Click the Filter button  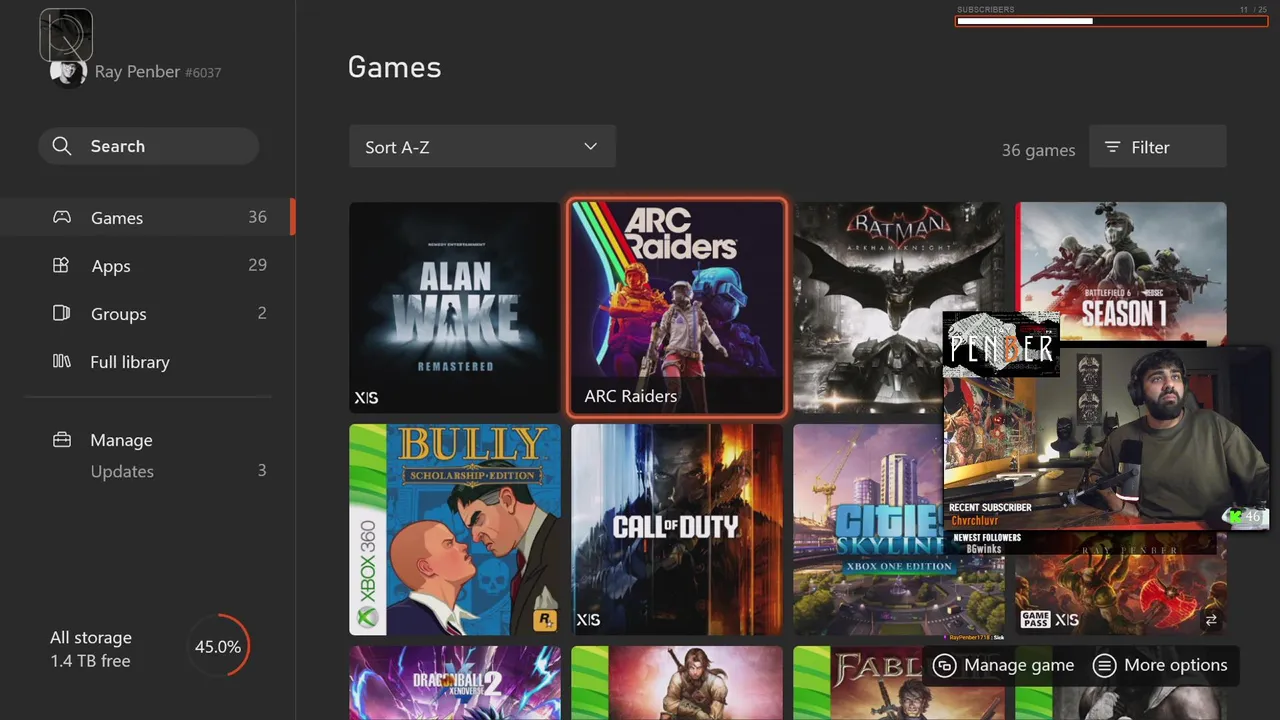(1157, 147)
